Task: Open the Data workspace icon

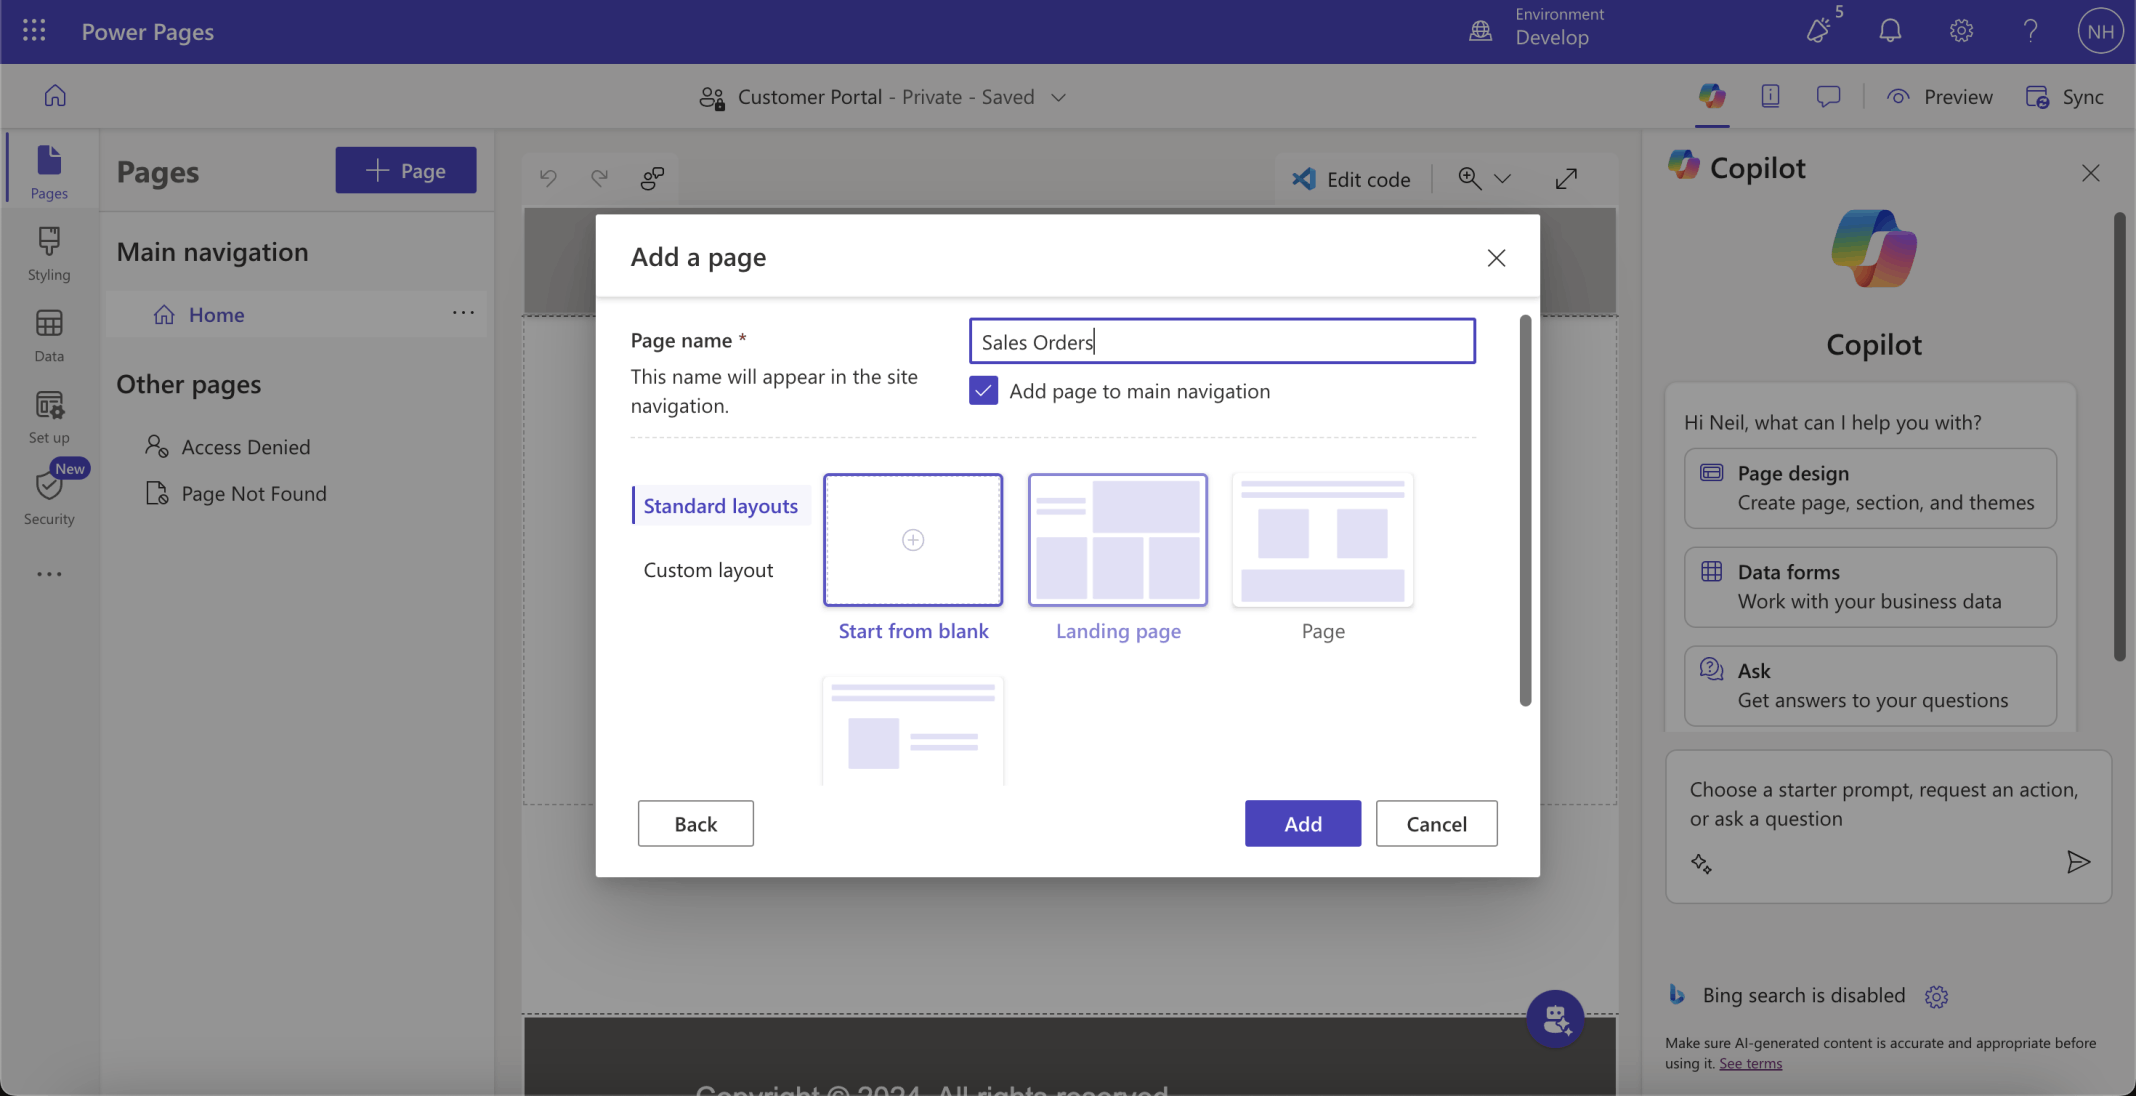Action: point(49,335)
